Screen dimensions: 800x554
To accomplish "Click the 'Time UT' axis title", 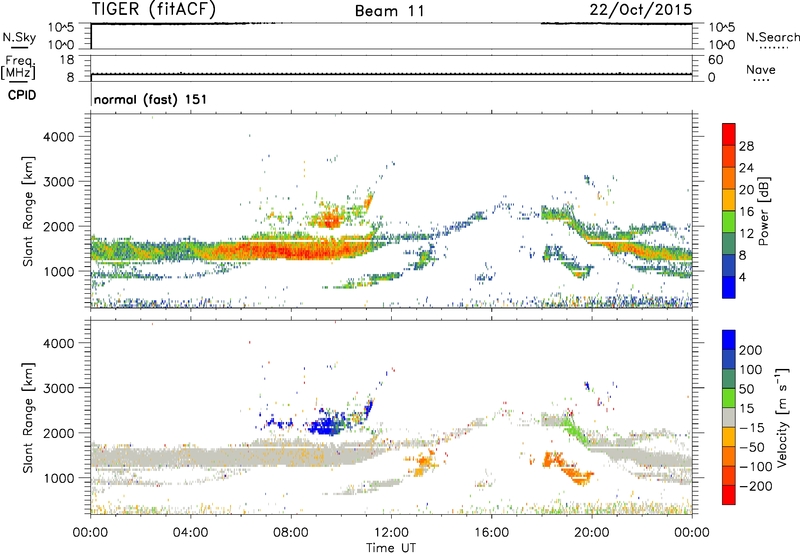I will 391,548.
